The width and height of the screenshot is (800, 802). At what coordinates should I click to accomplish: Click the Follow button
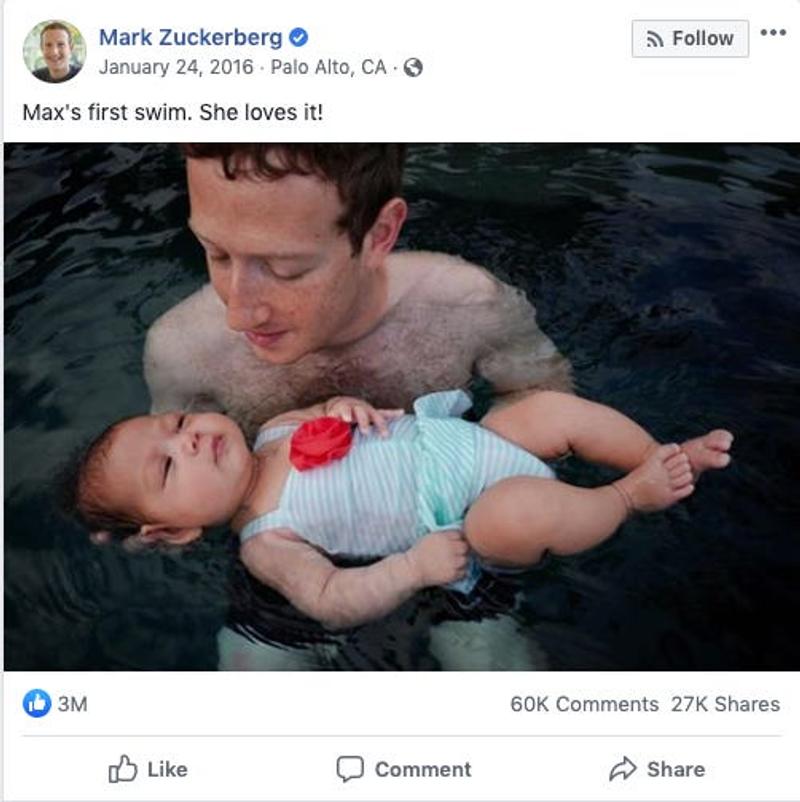(690, 39)
